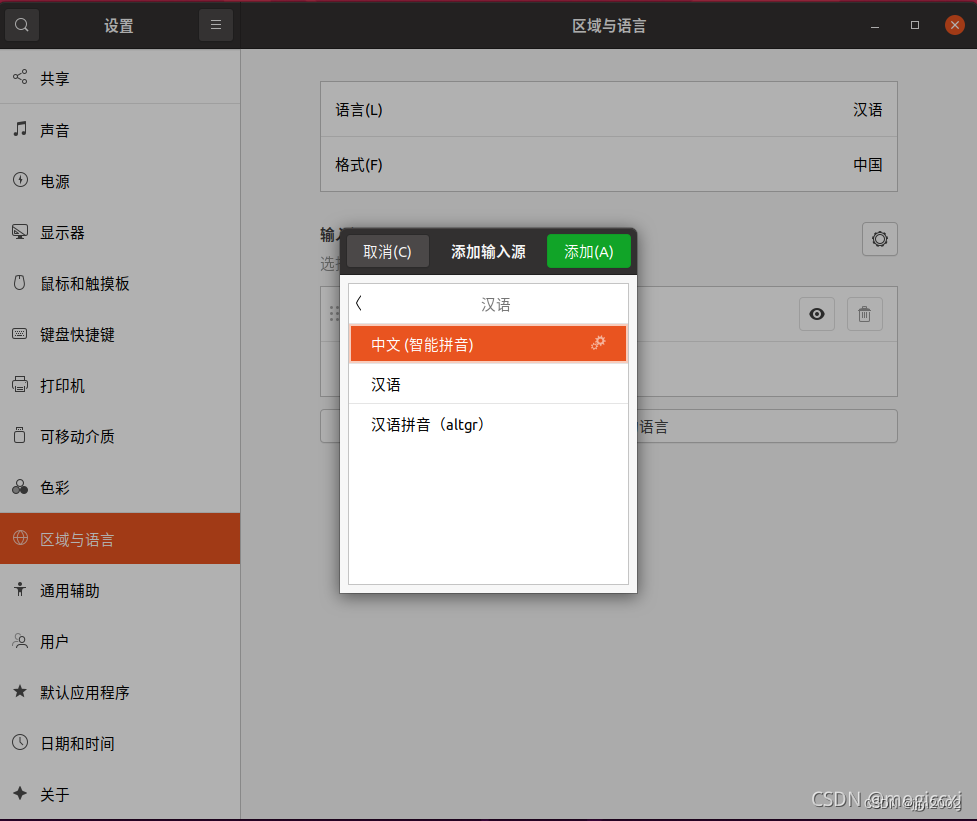Viewport: 977px width, 821px height.
Task: Maximize the Settings window
Action: 915,25
